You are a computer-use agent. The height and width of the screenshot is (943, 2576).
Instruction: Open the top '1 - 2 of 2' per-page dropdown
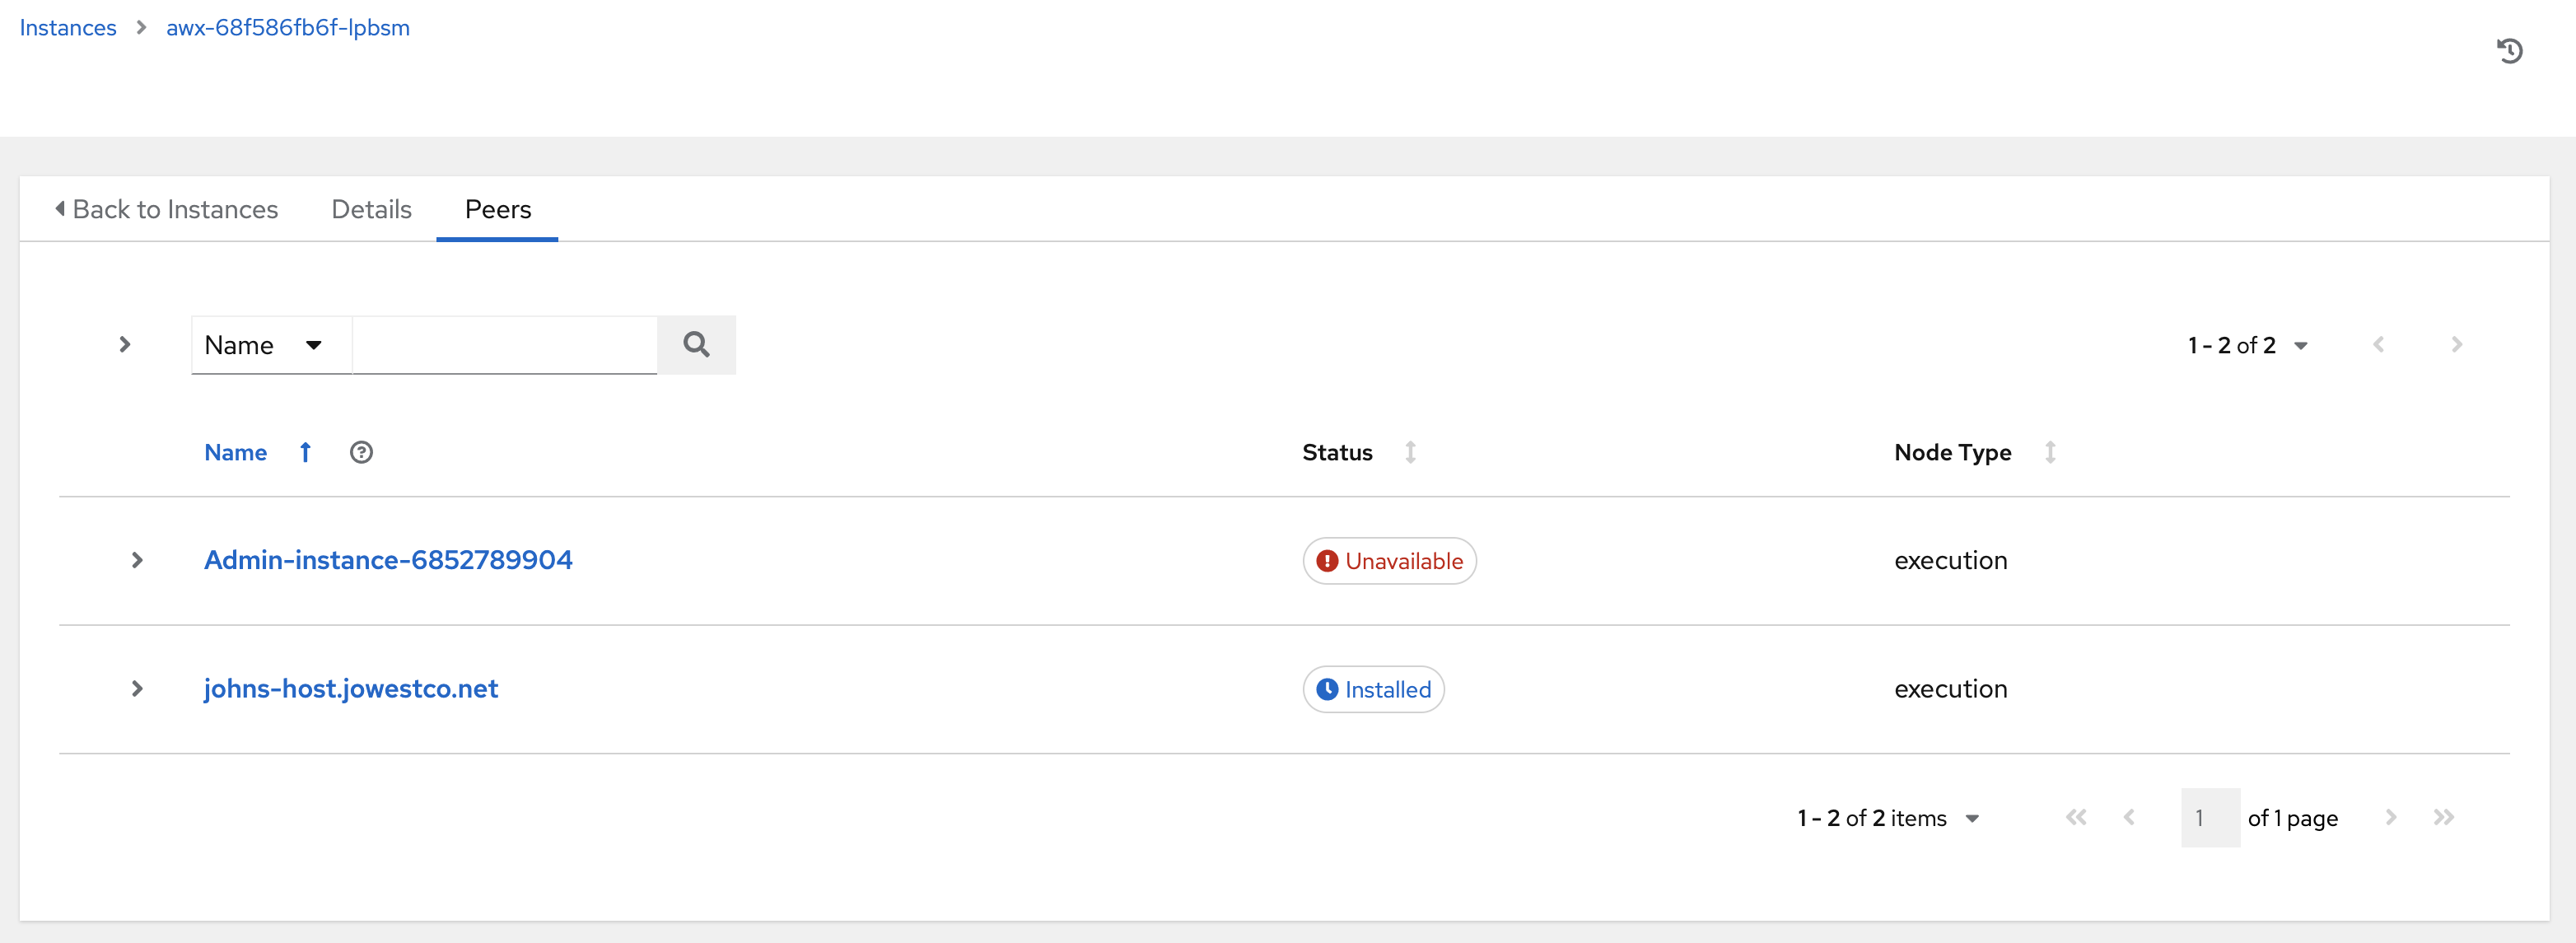click(x=2247, y=346)
